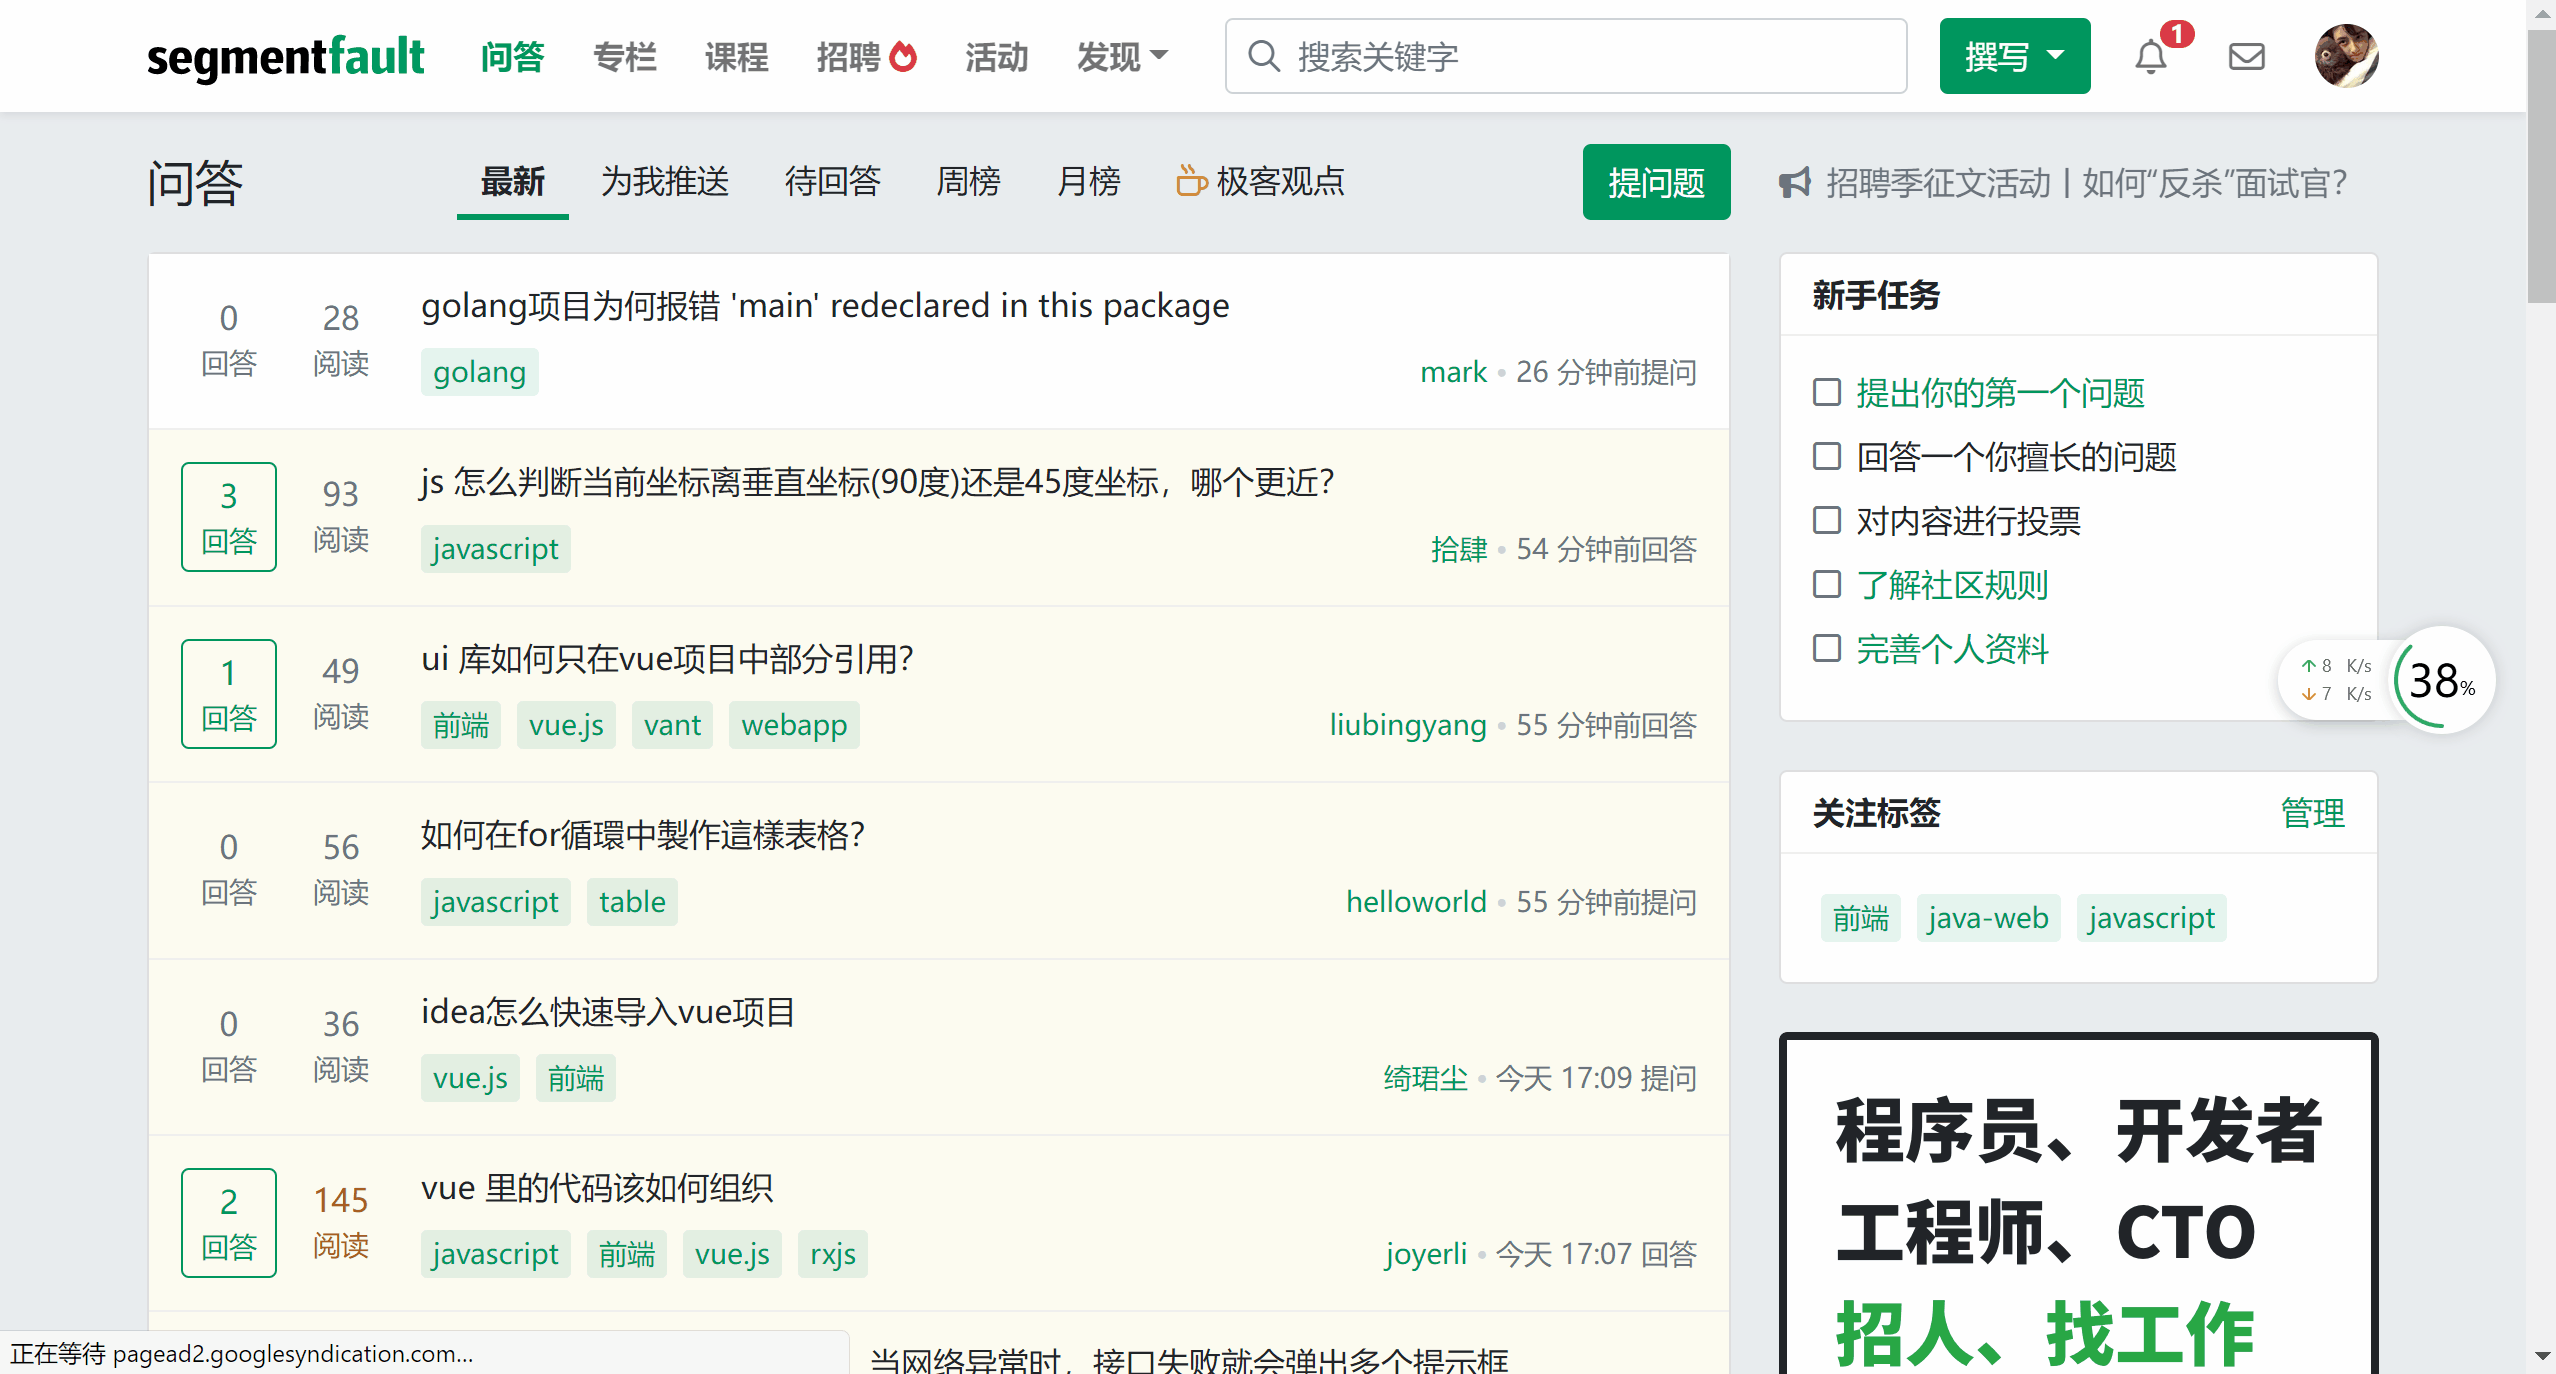Open 招聘 in top navigation
Screen dimensions: 2556x1374
point(848,57)
